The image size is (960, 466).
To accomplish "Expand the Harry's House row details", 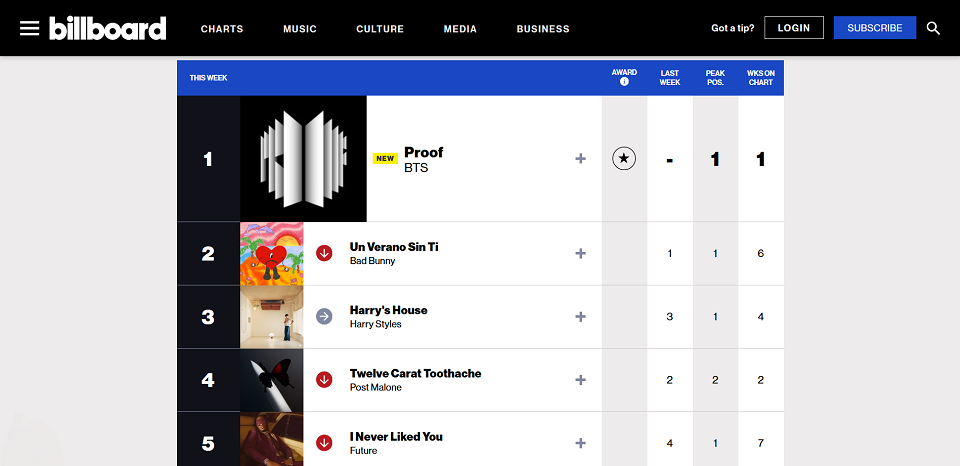I will click(580, 316).
